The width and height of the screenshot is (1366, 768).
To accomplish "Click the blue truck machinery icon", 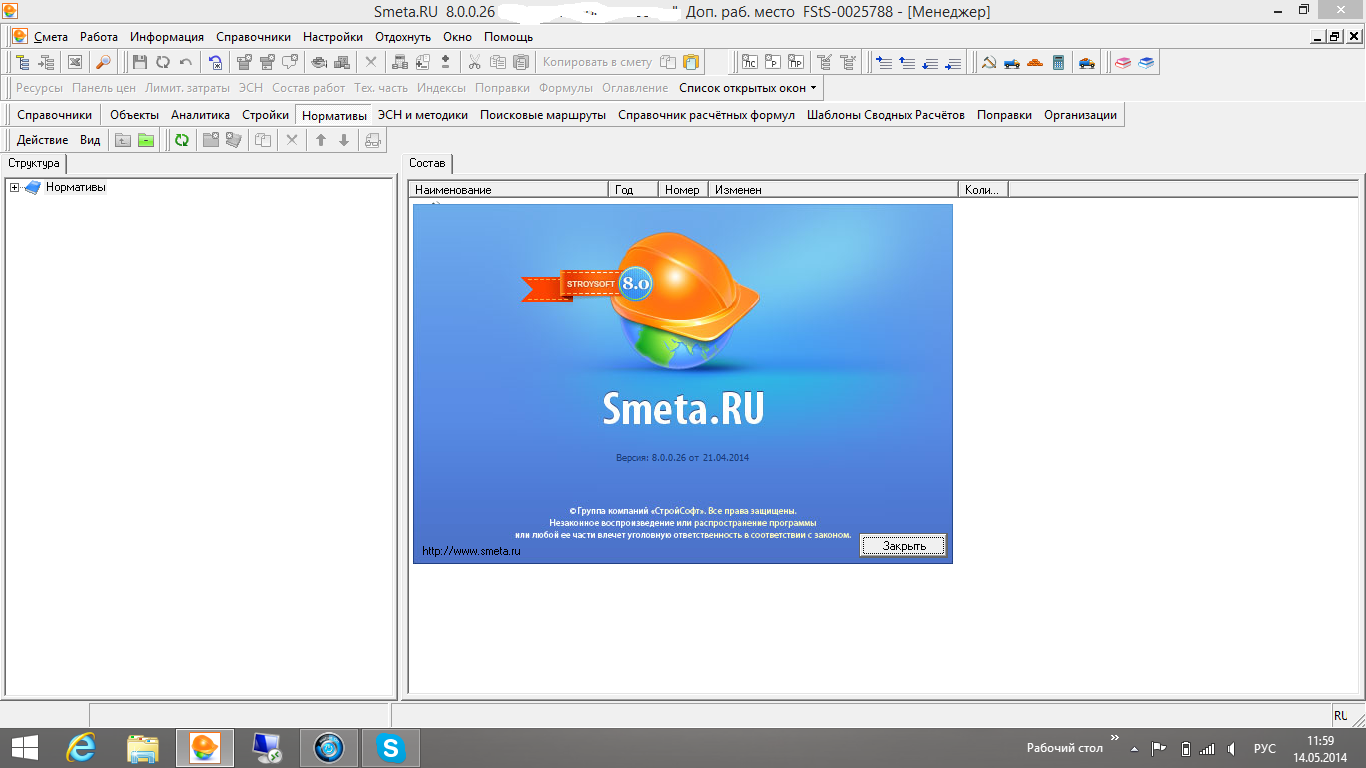I will pos(1012,62).
